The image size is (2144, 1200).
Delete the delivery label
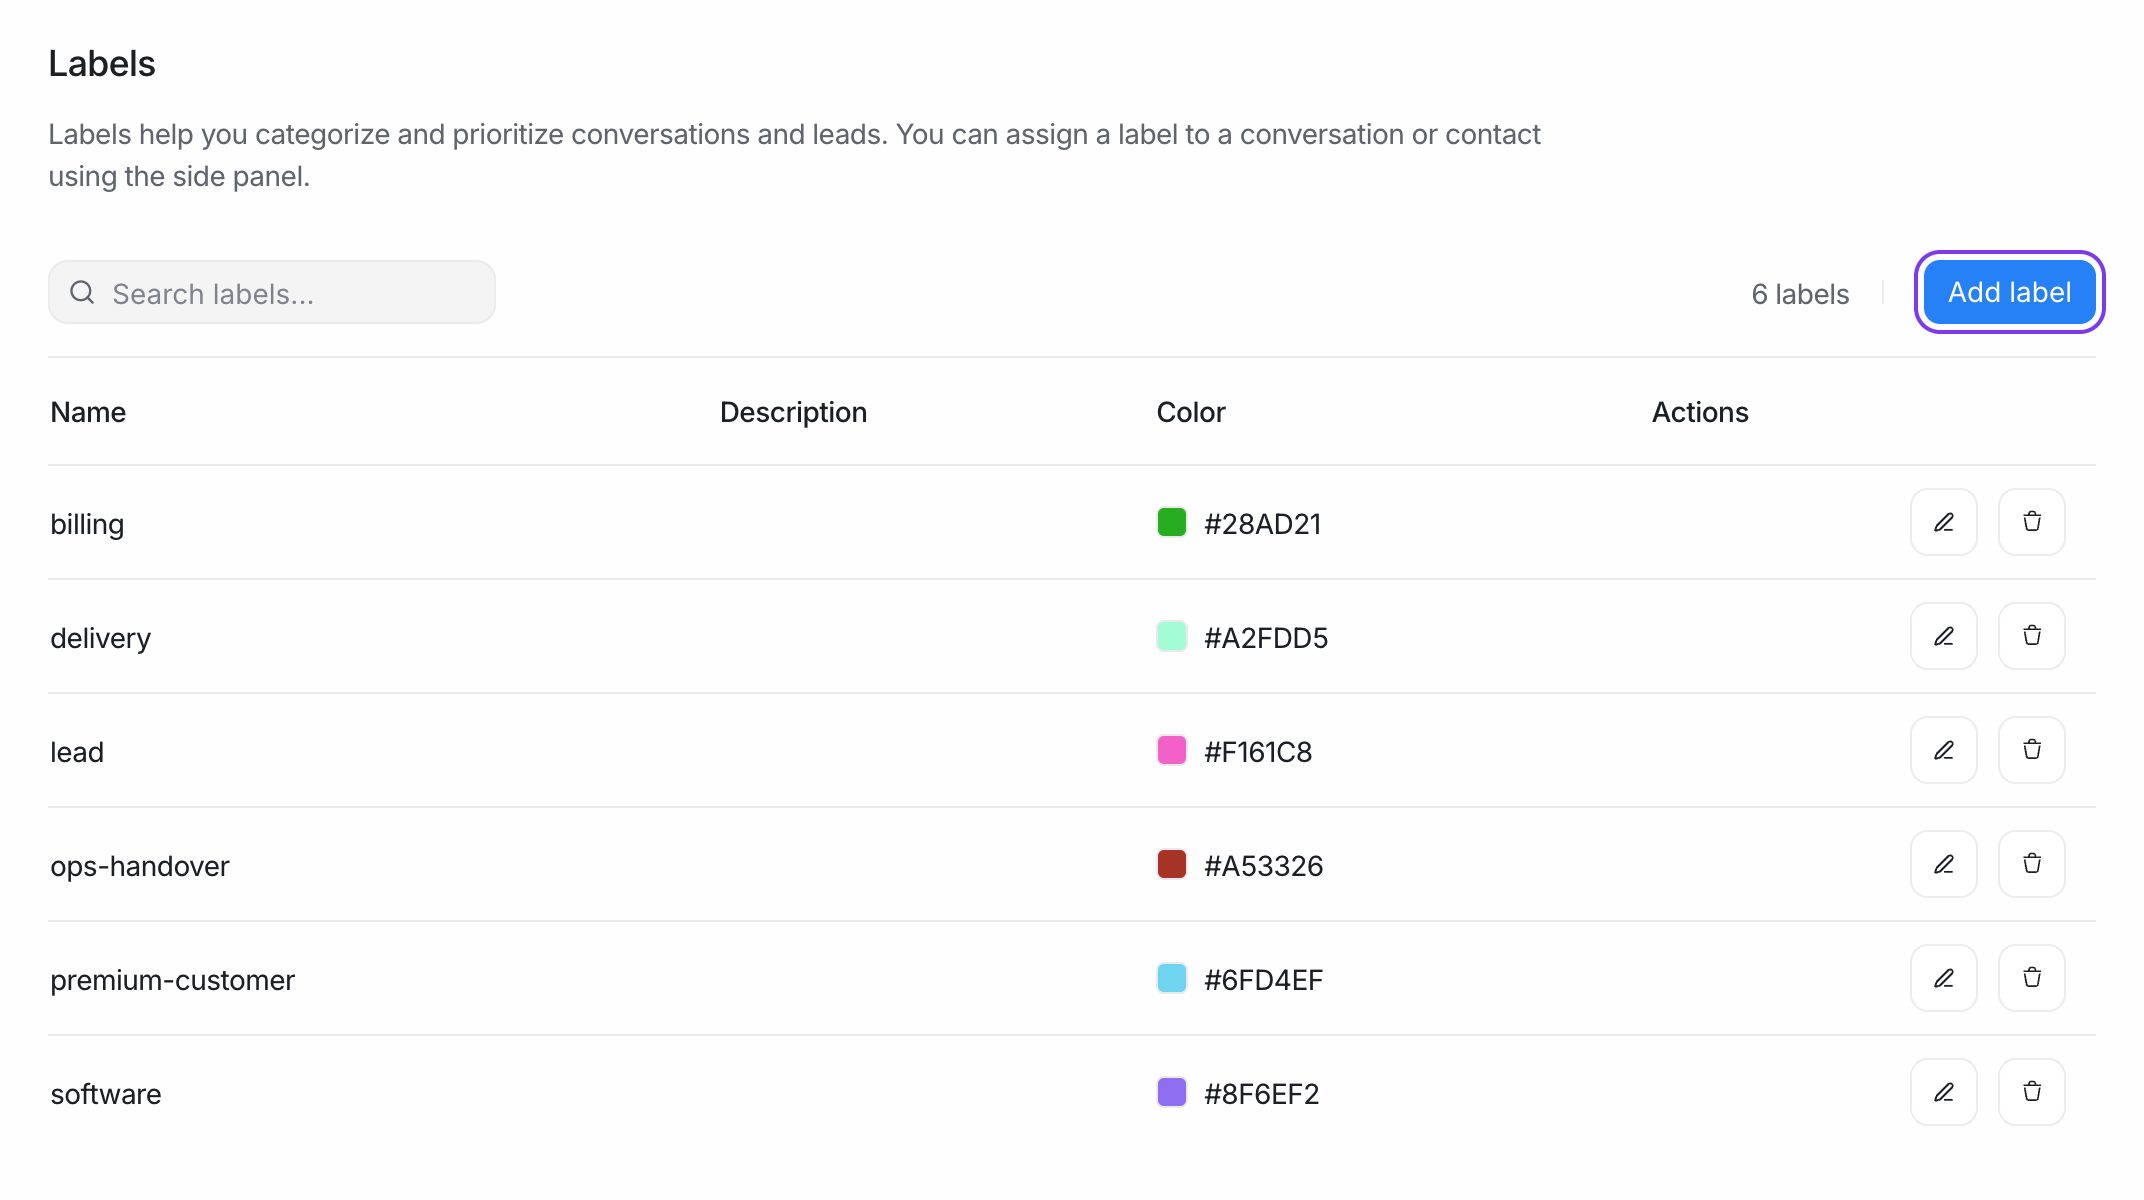[x=2031, y=636]
